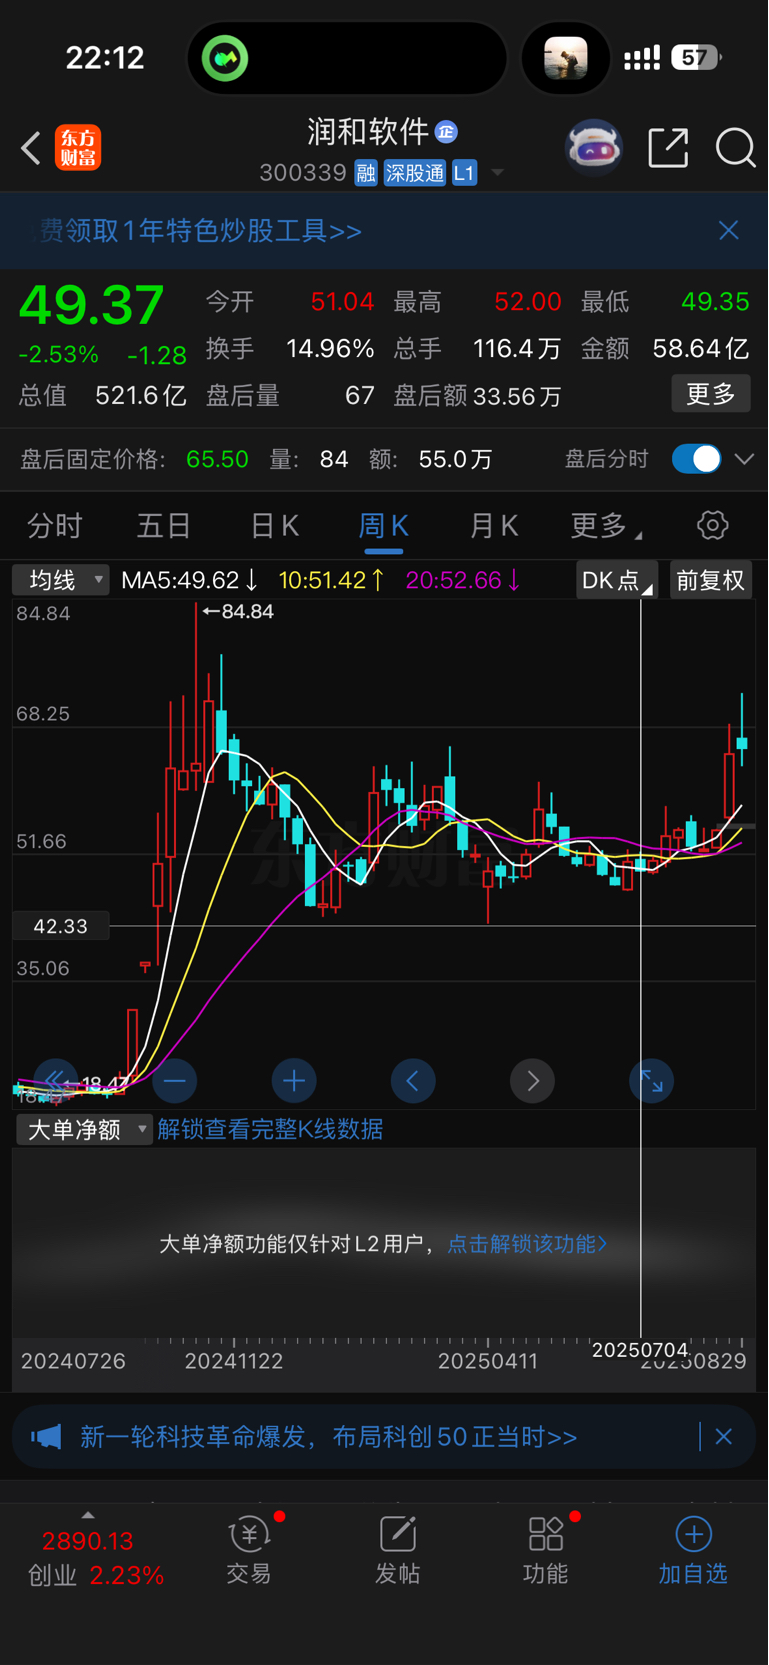Expand the stock title dropdown arrow

point(497,173)
